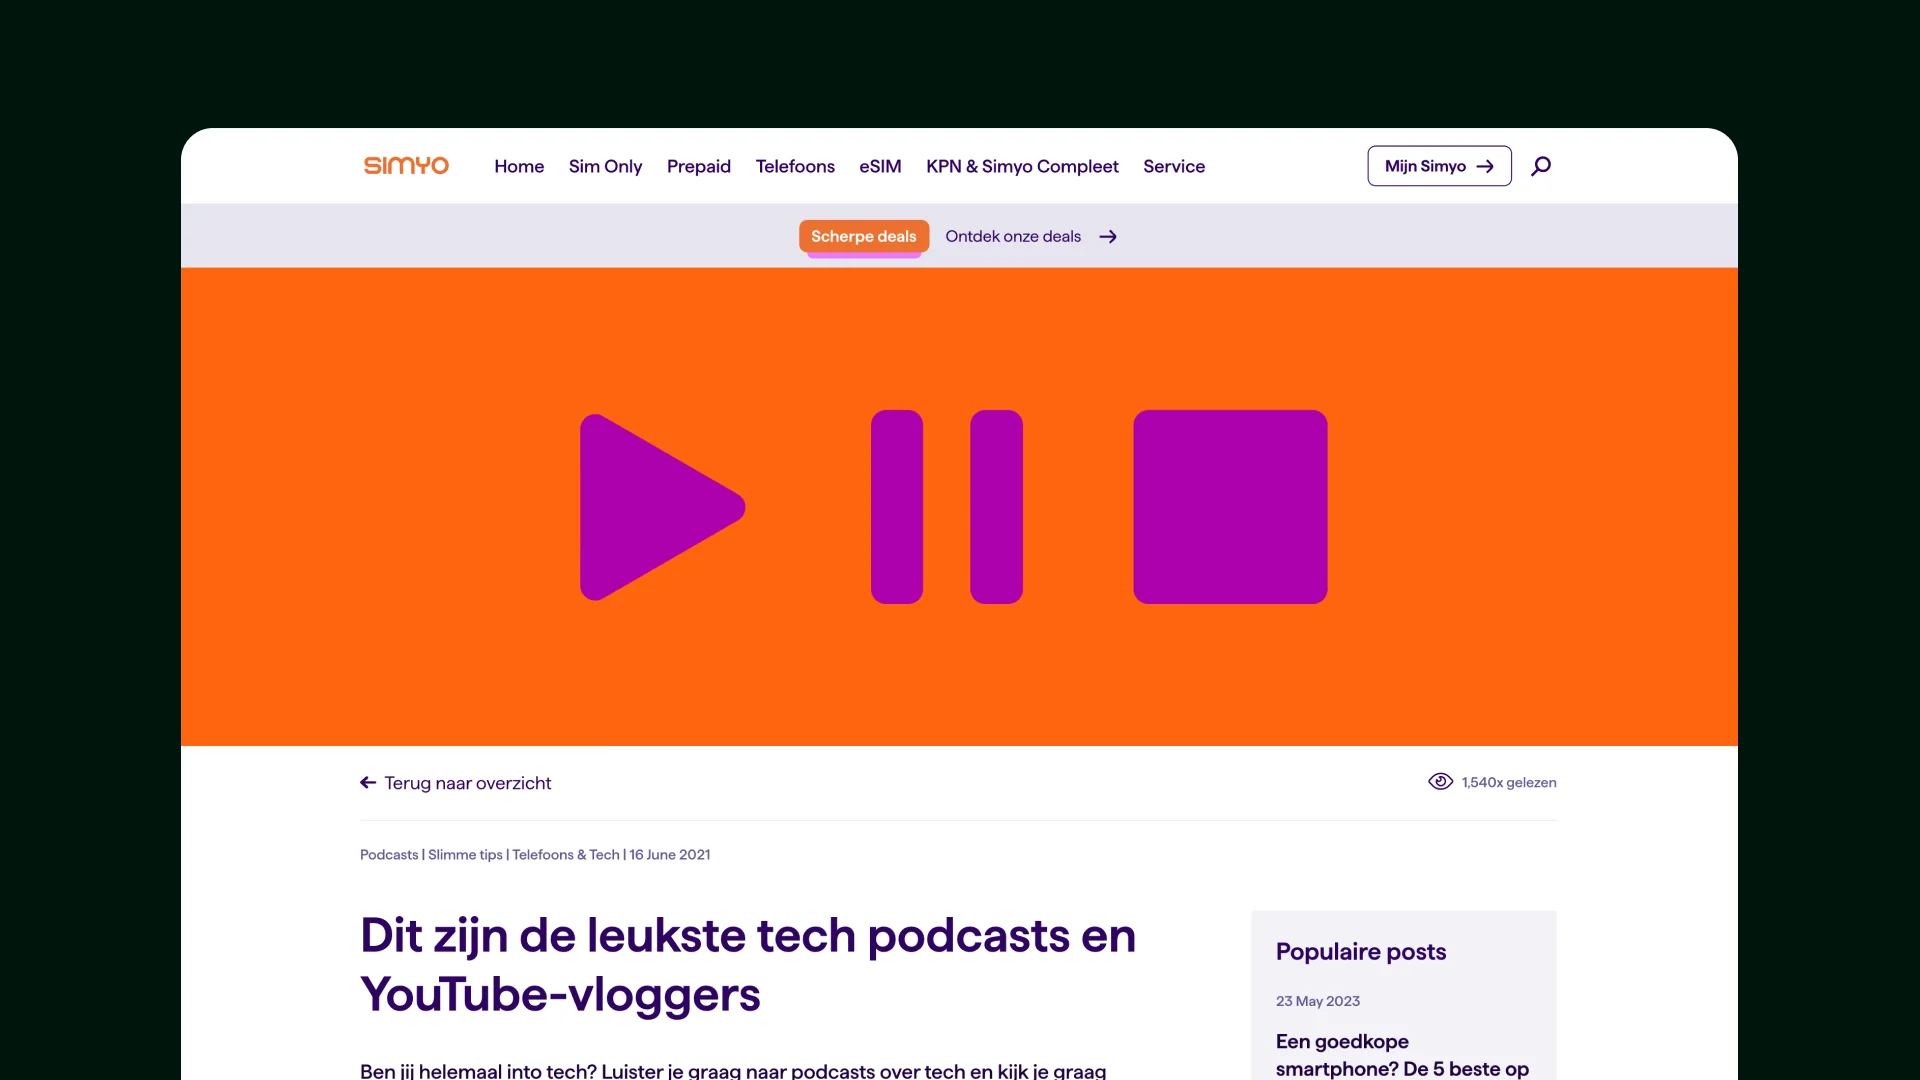The width and height of the screenshot is (1920, 1080).
Task: Open the KPN & Simyo Compleet section
Action: [1022, 166]
